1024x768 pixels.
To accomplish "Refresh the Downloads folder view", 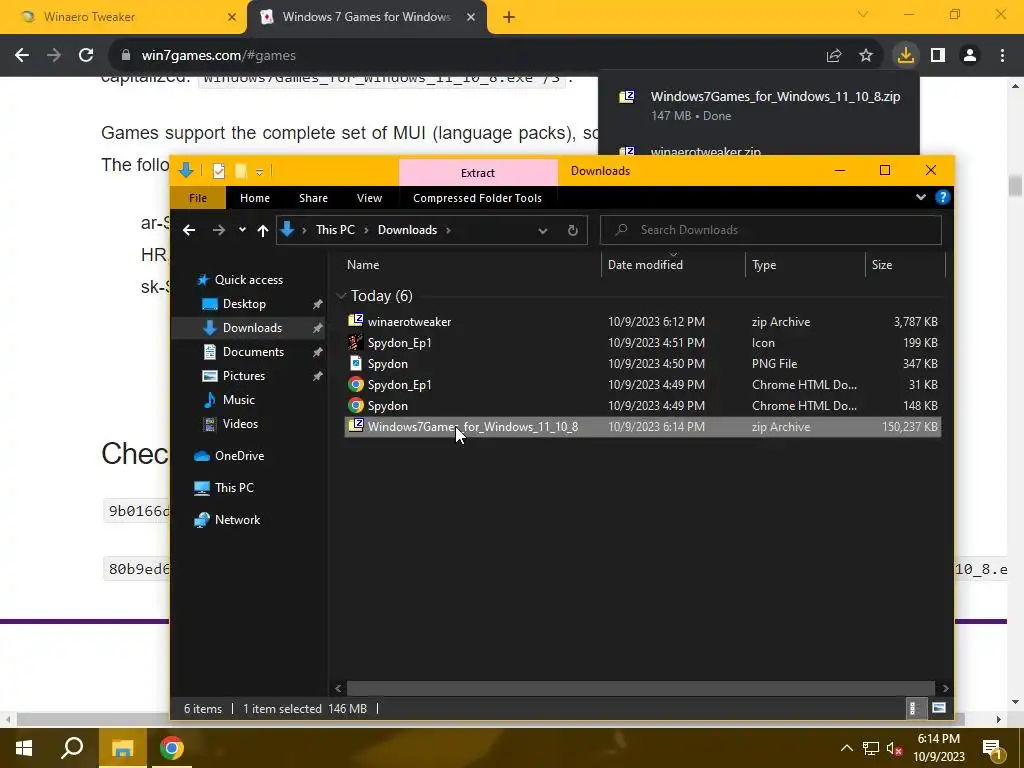I will pyautogui.click(x=573, y=231).
